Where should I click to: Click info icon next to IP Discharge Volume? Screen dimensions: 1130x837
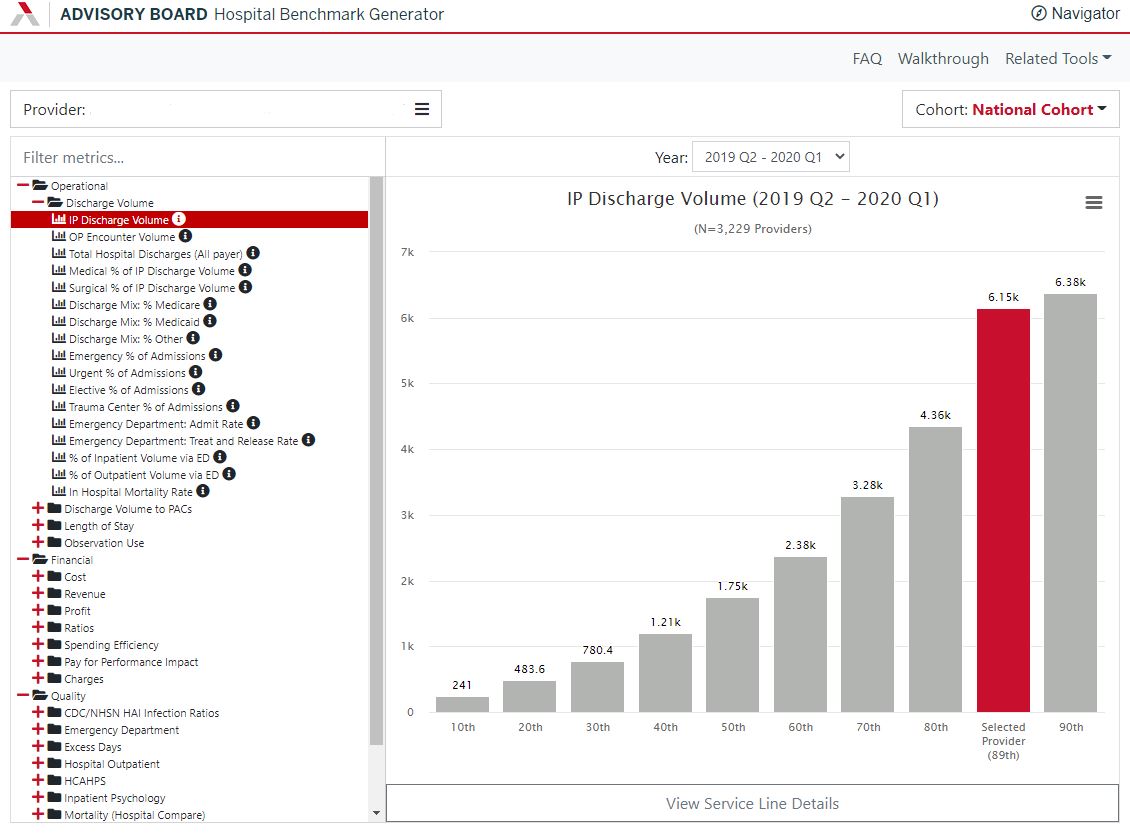[x=179, y=220]
